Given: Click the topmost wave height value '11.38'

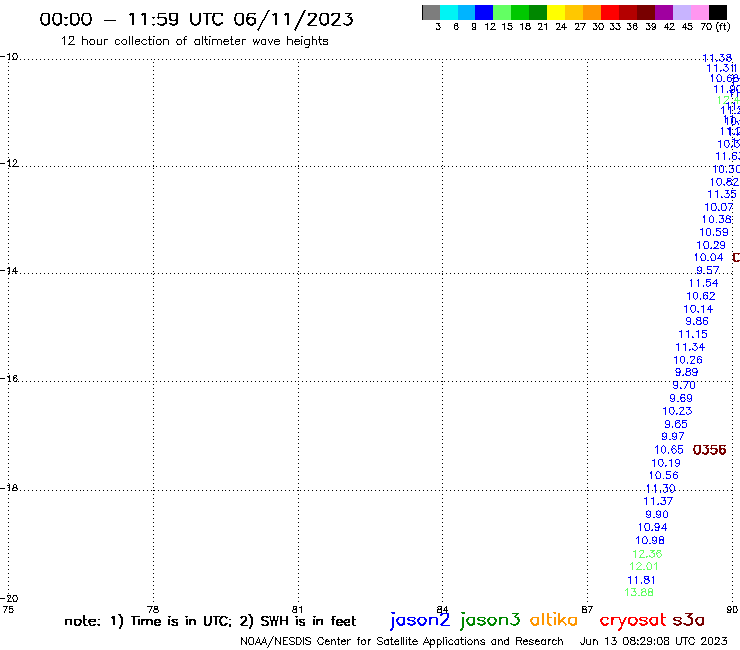Looking at the screenshot, I should click(717, 58).
